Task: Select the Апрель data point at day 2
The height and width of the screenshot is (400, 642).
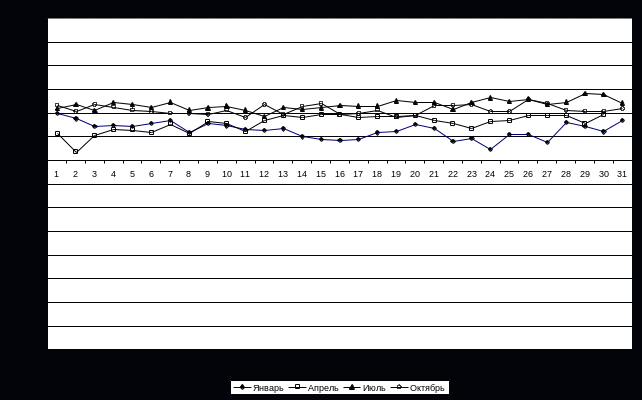Action: (x=75, y=152)
